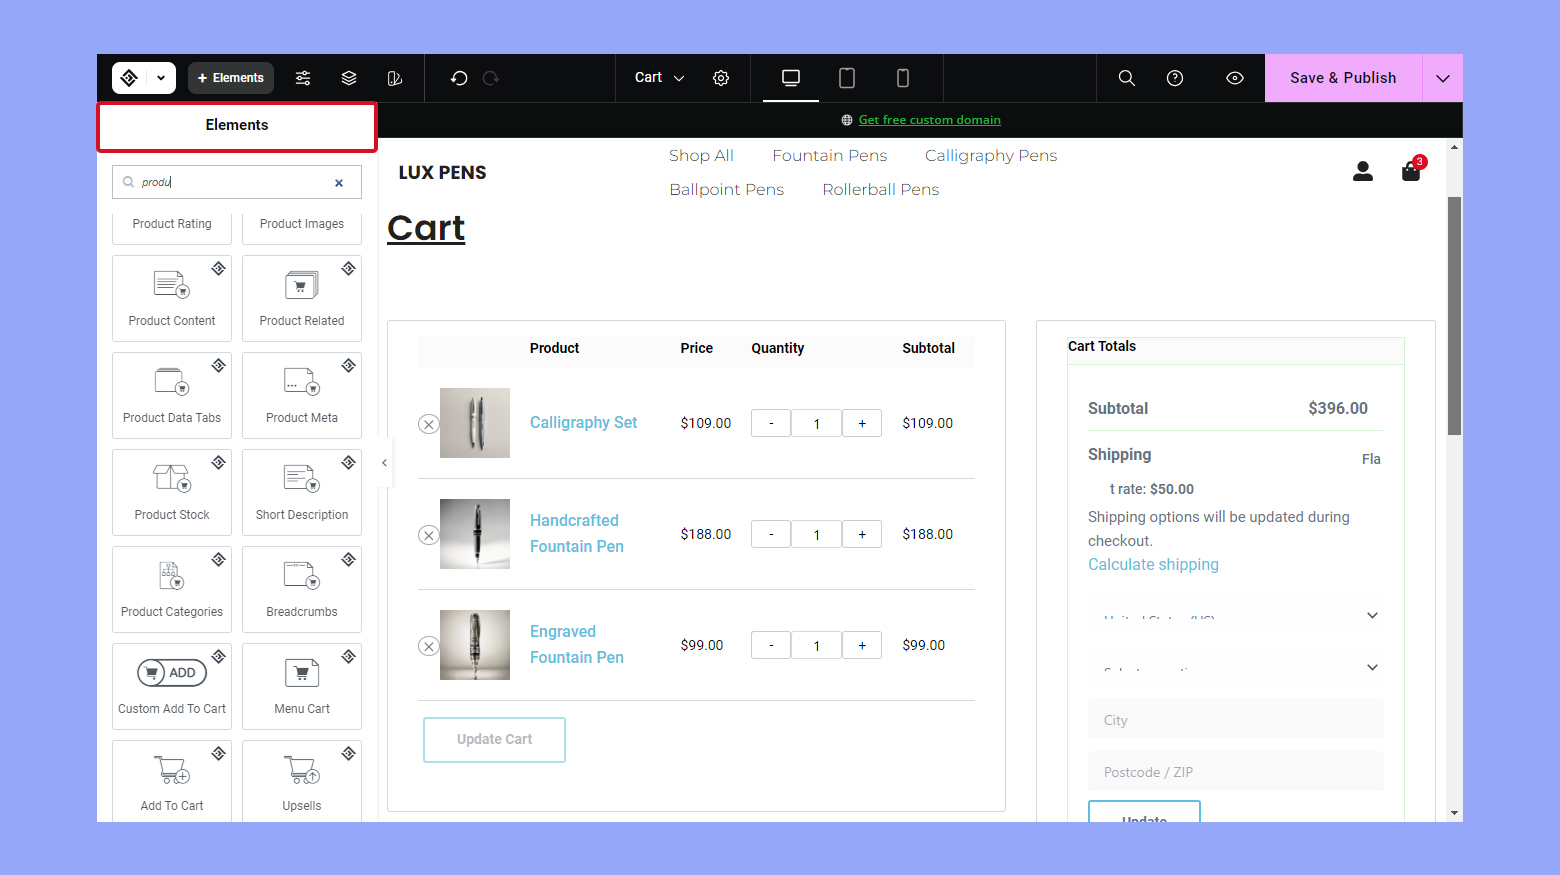
Task: Open the global site settings sliders icon
Action: [x=303, y=77]
